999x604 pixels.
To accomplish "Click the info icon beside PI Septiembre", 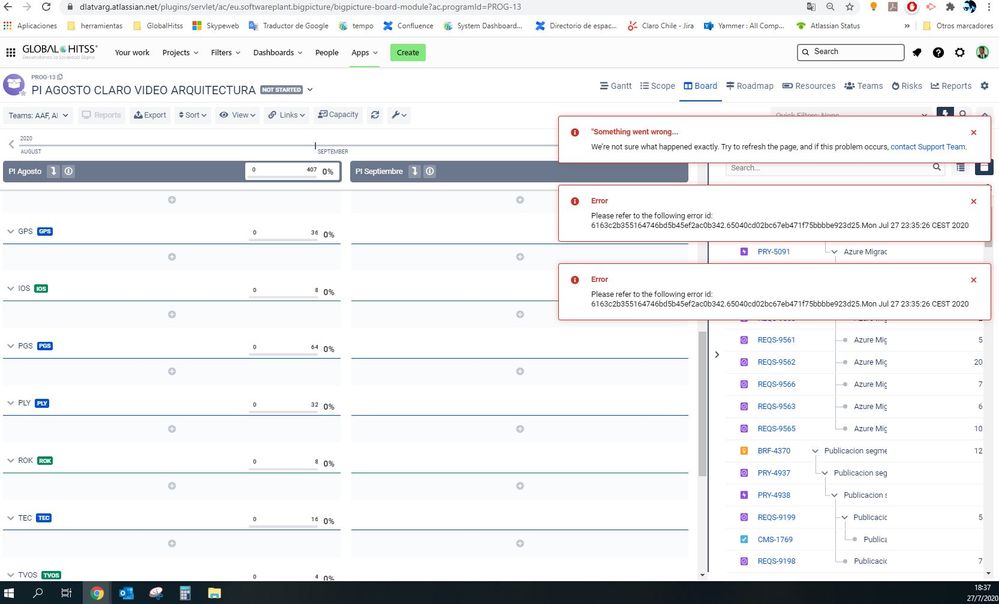I will coord(430,171).
